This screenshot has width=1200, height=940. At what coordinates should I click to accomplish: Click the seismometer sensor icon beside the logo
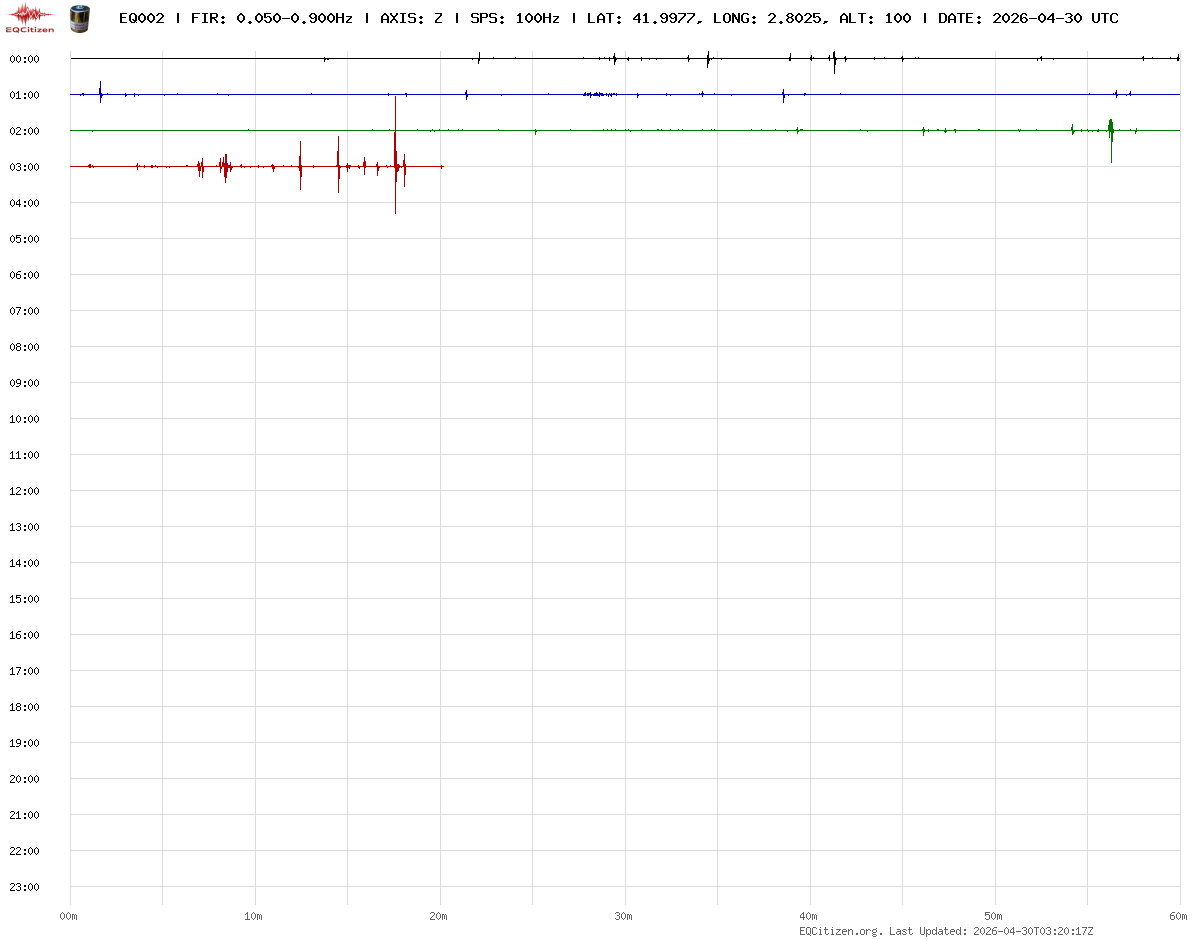coord(78,17)
